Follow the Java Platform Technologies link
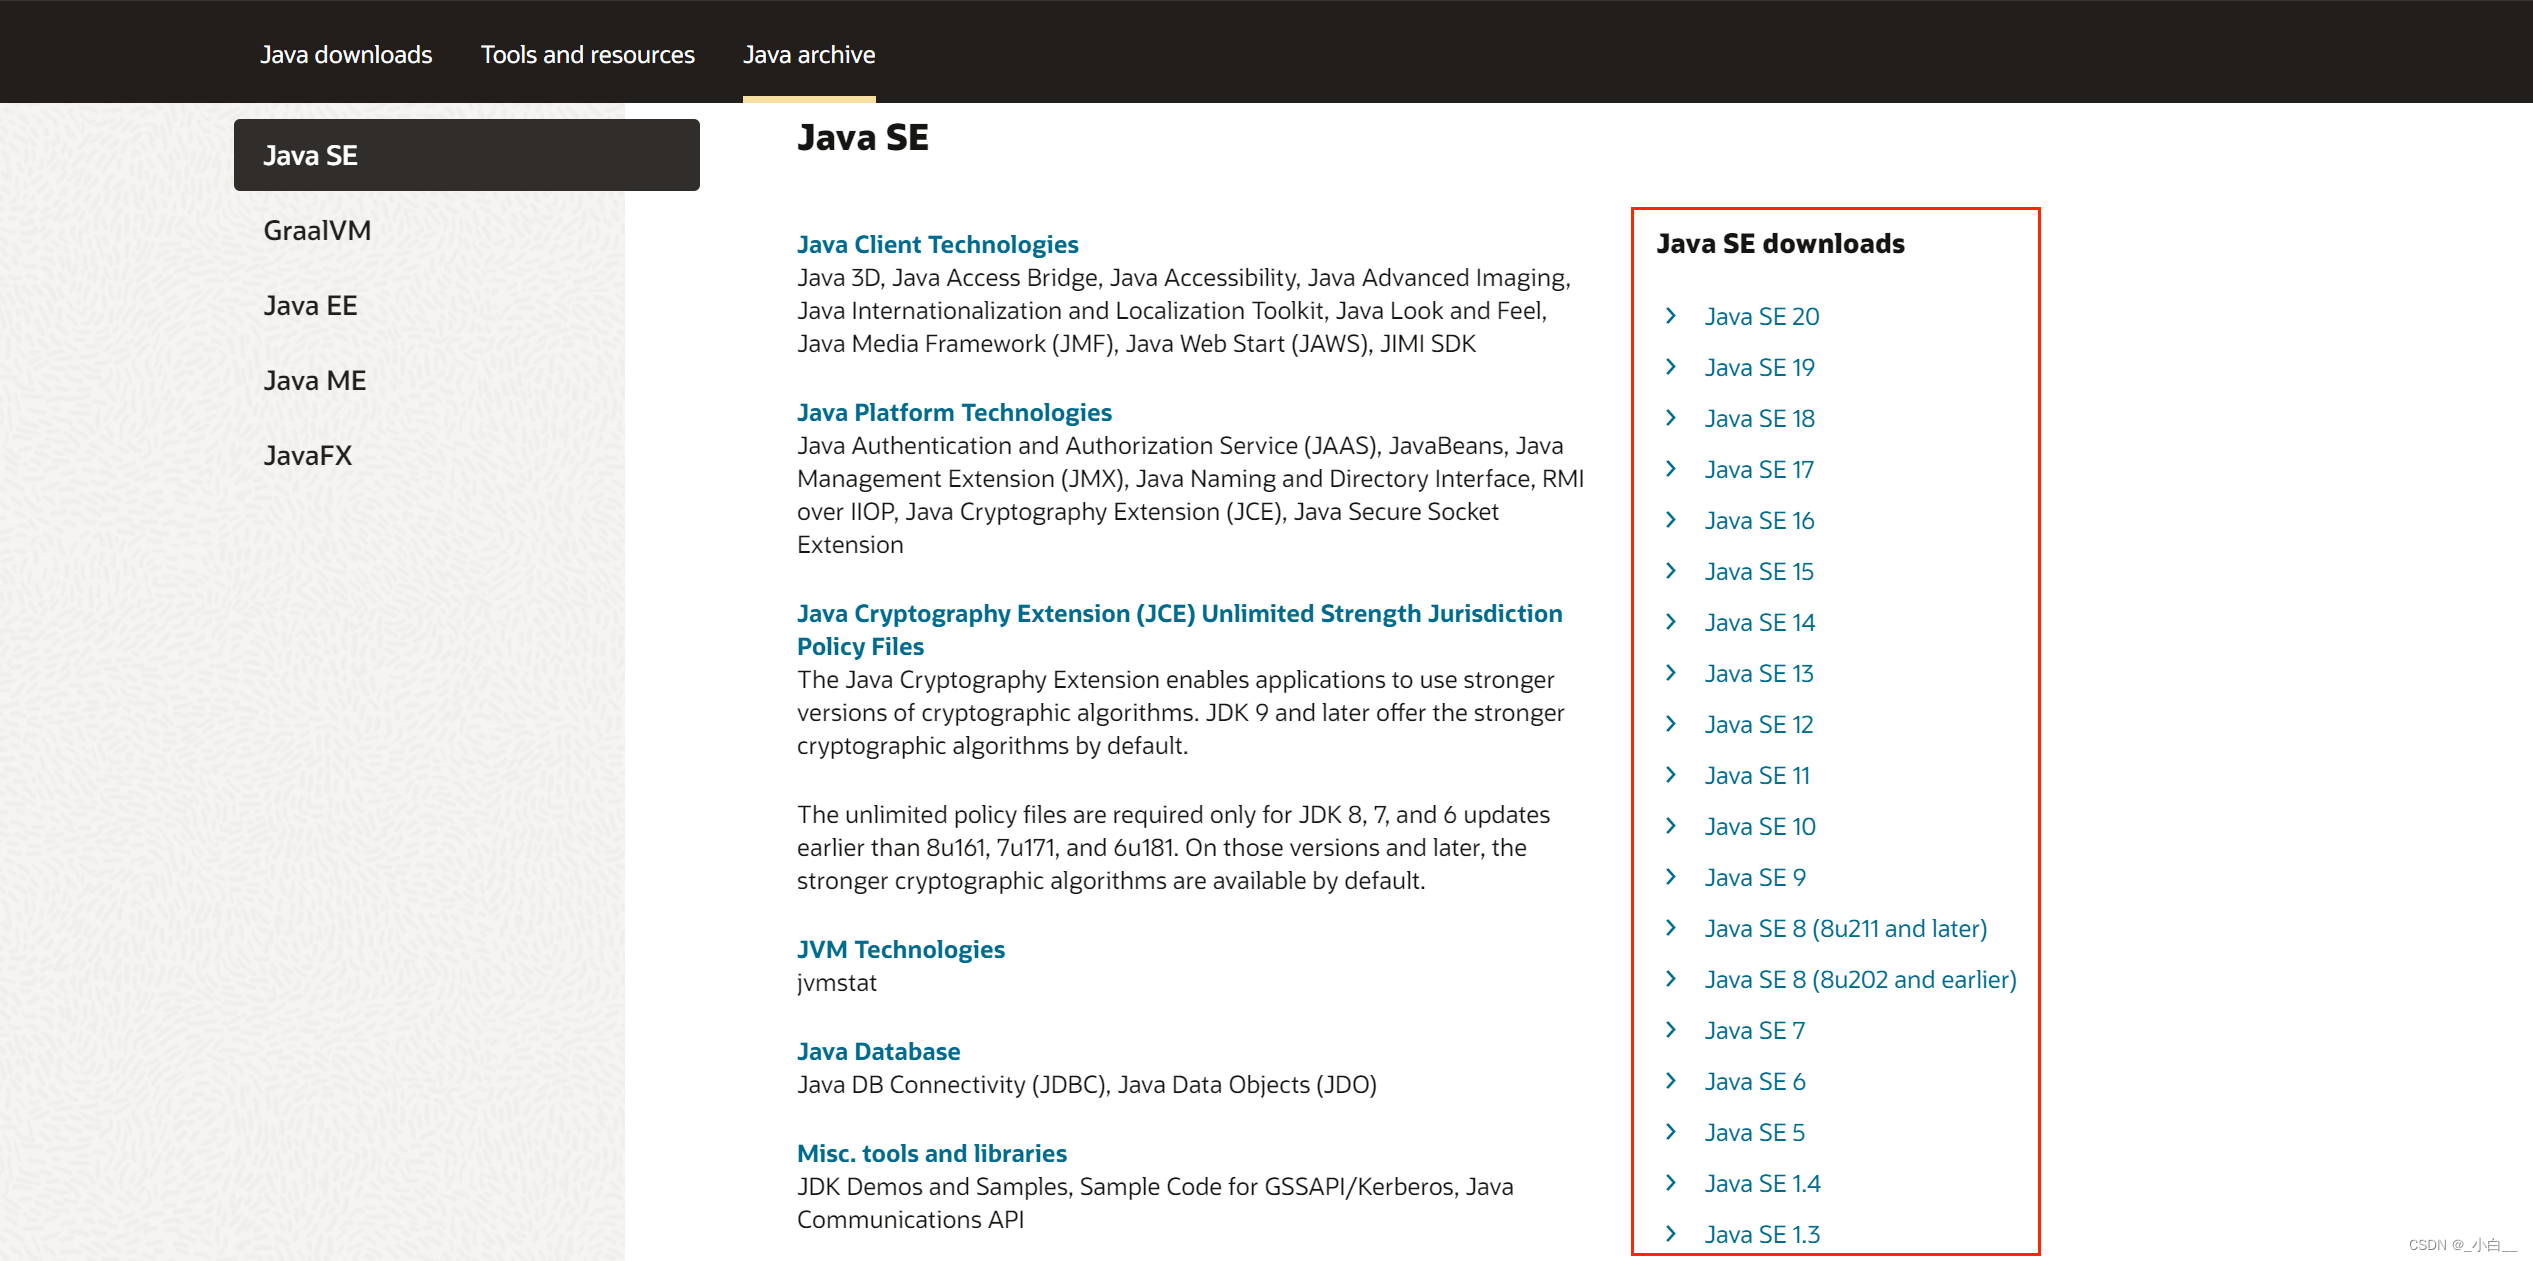Image resolution: width=2533 pixels, height=1261 pixels. (953, 413)
